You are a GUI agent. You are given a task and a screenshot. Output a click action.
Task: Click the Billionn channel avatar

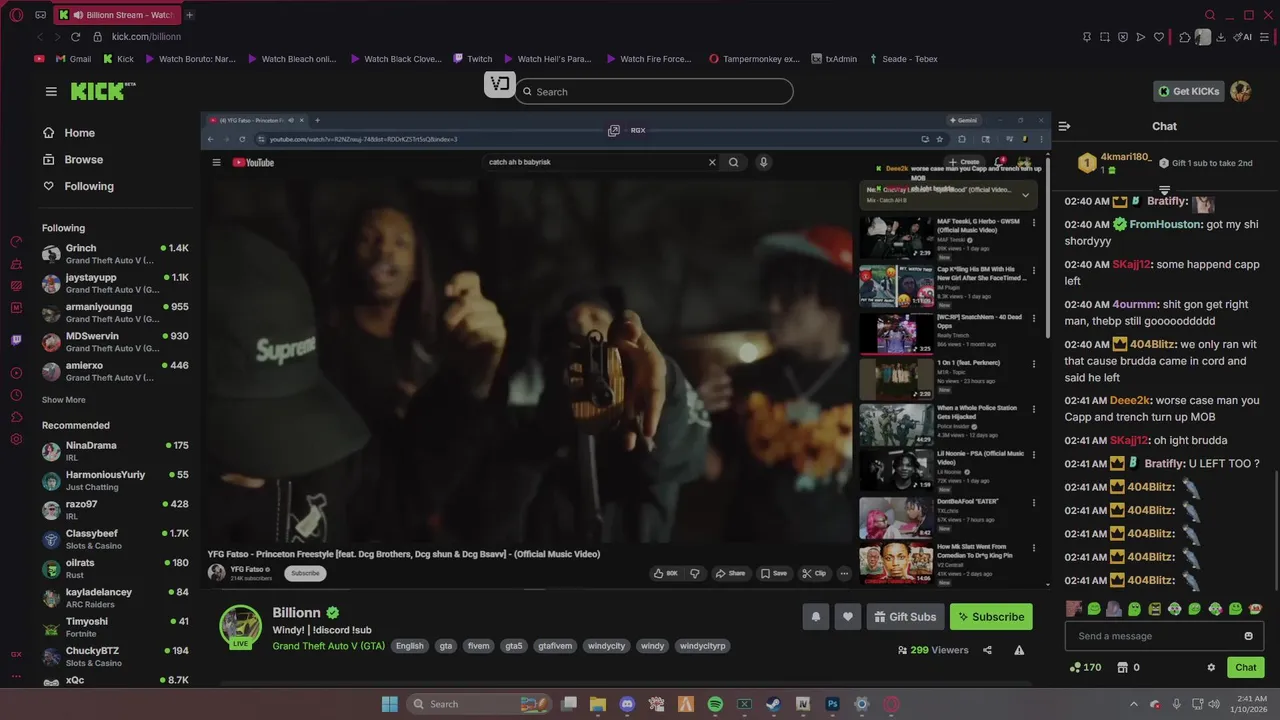[x=240, y=626]
